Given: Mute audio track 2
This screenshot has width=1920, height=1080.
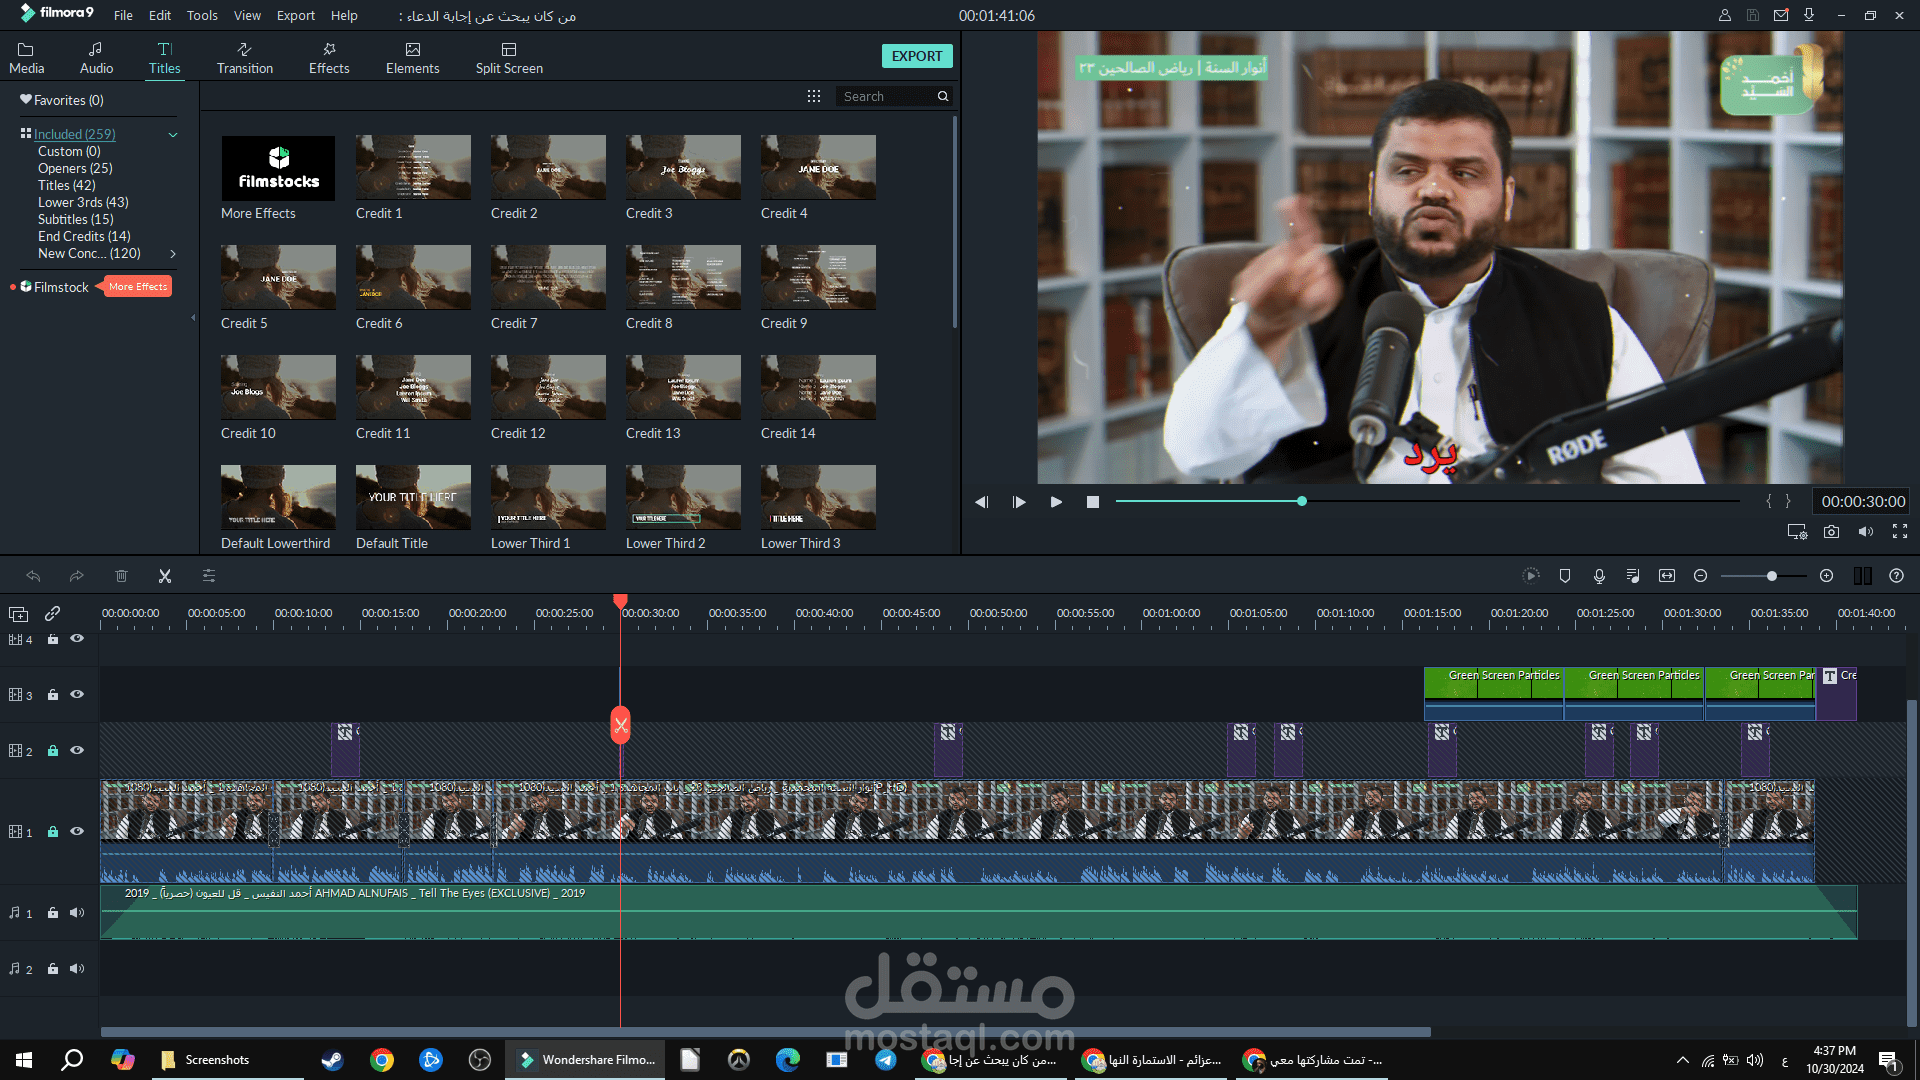Looking at the screenshot, I should (77, 969).
